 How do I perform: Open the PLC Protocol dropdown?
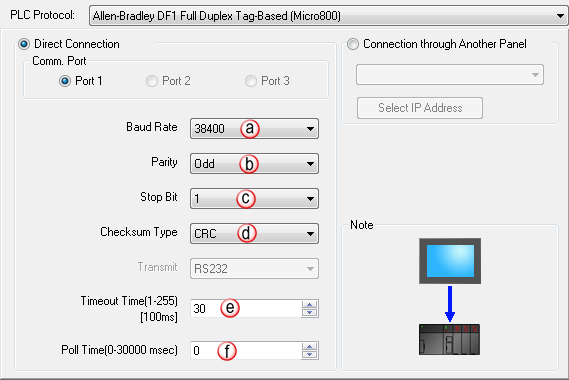pyautogui.click(x=328, y=16)
